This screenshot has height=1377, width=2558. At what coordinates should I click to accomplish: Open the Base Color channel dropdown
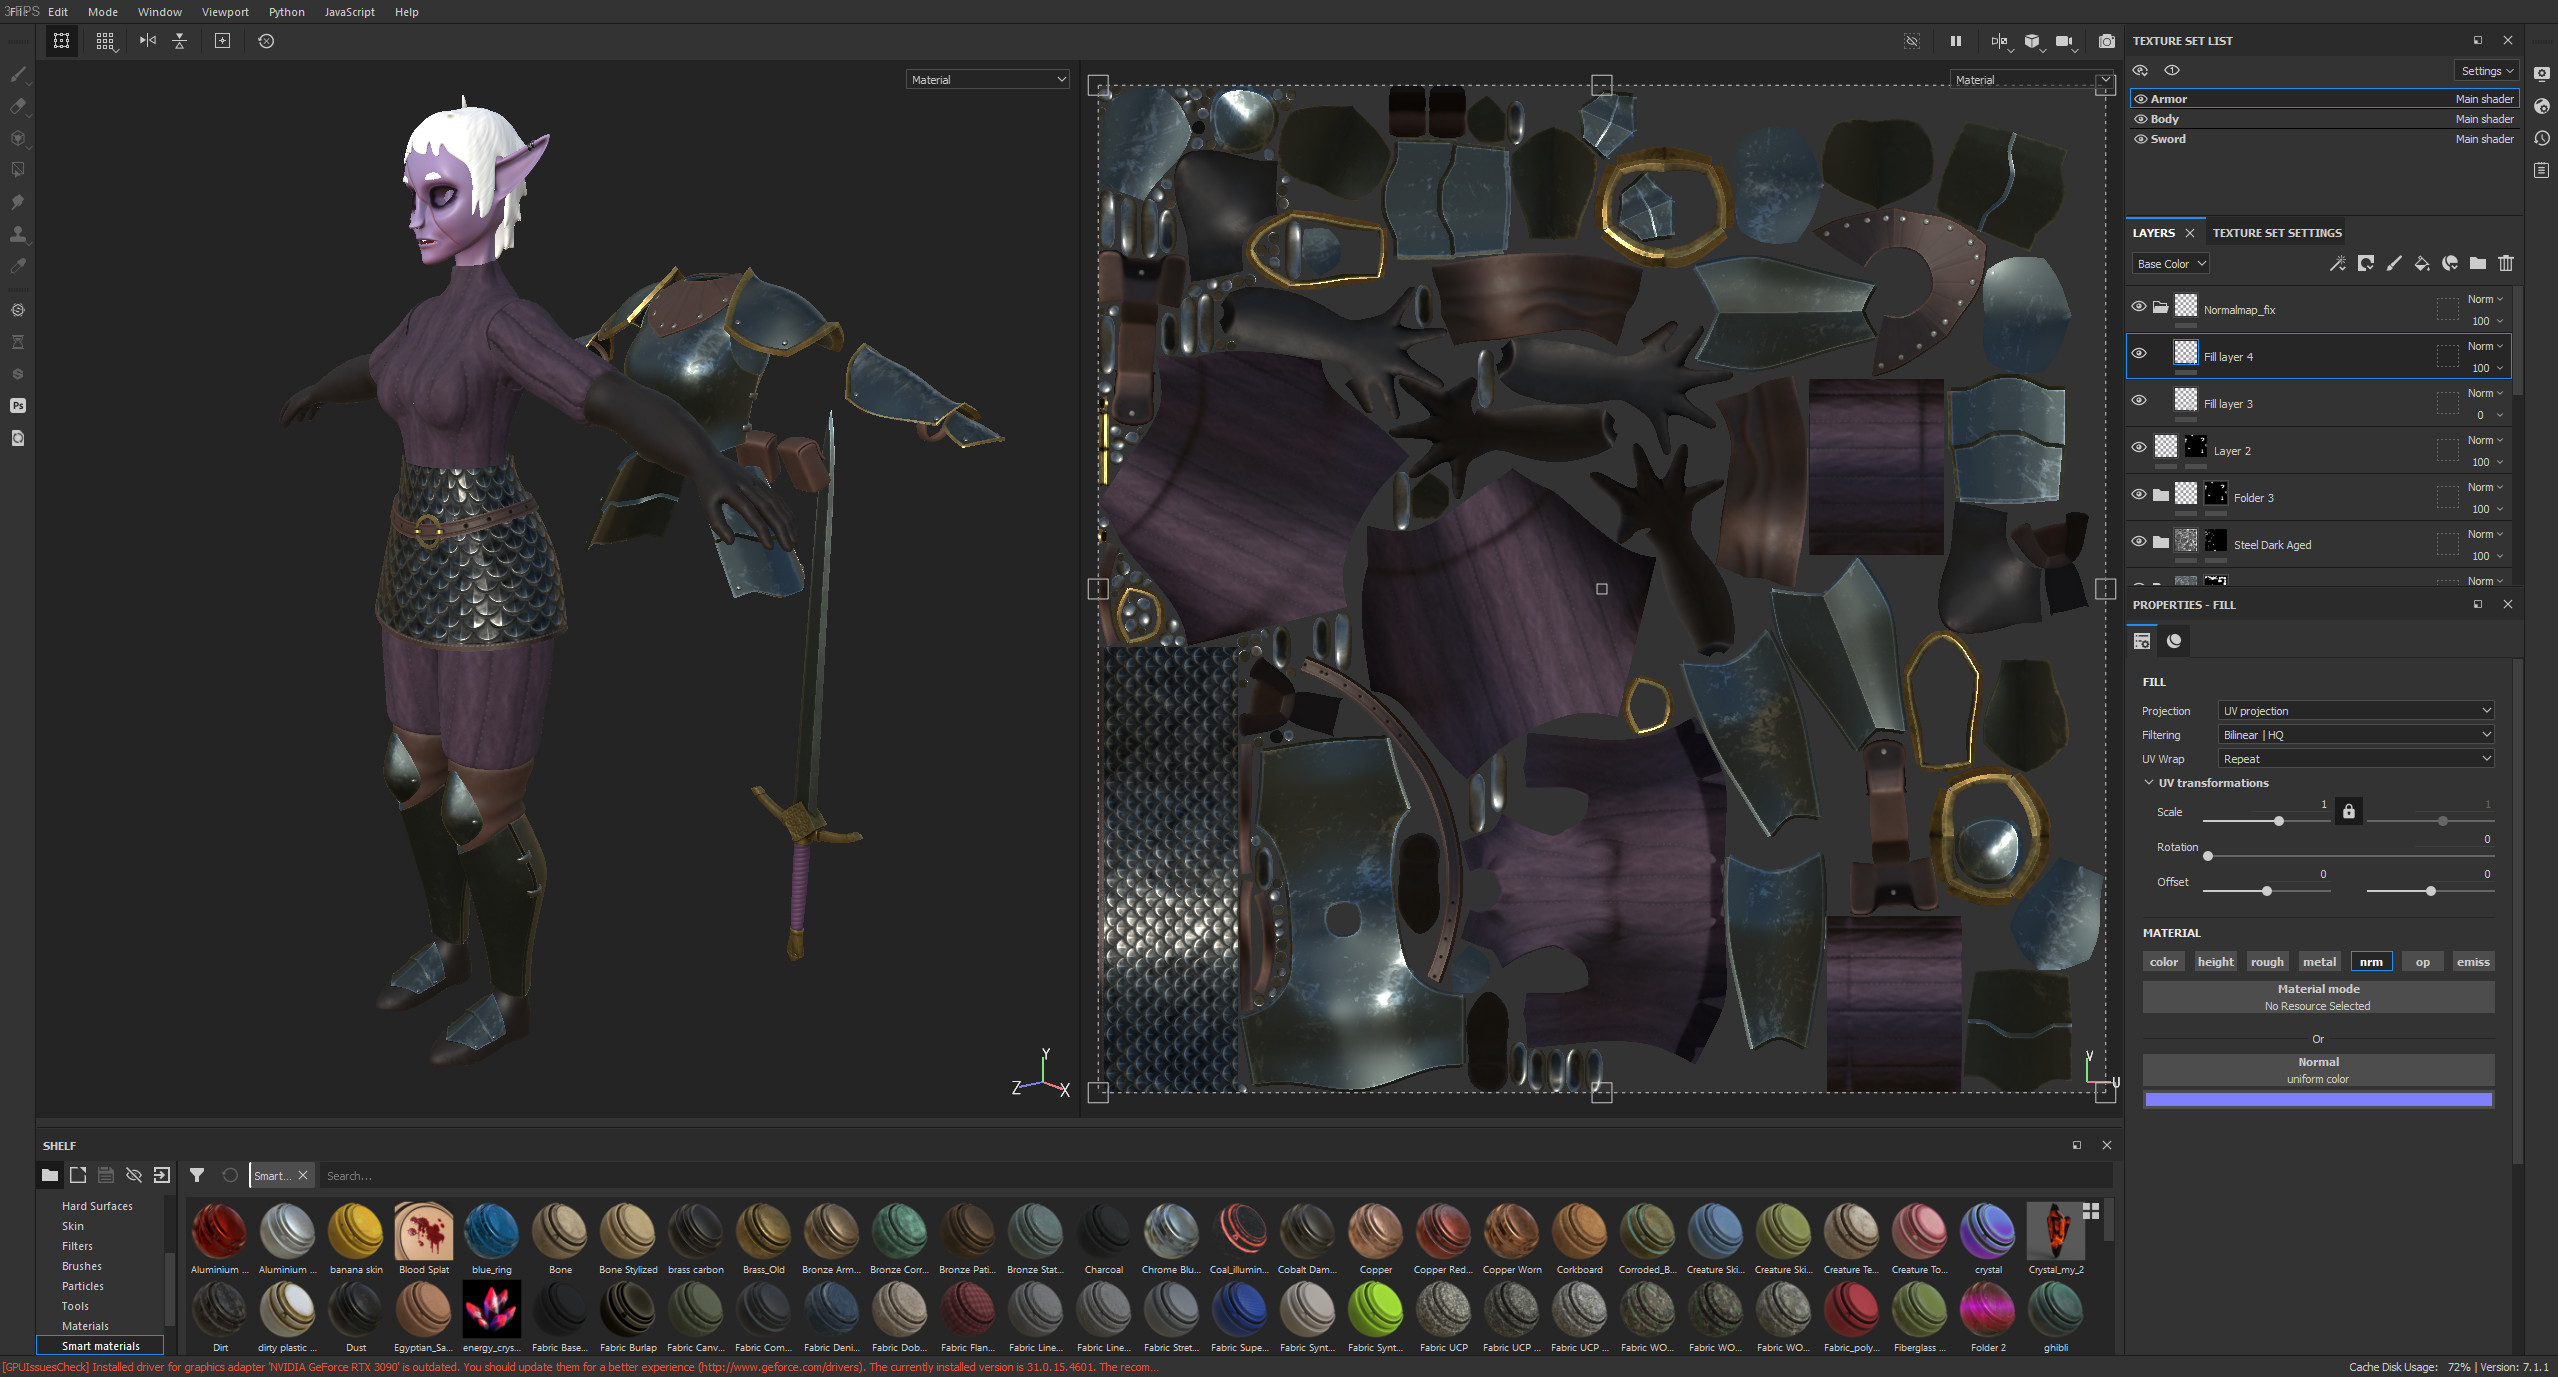[x=2171, y=264]
